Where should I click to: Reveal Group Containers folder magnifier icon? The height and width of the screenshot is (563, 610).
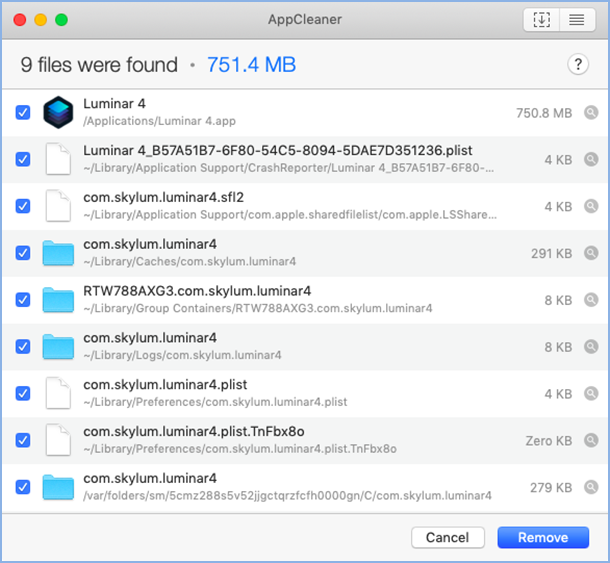[x=591, y=300]
